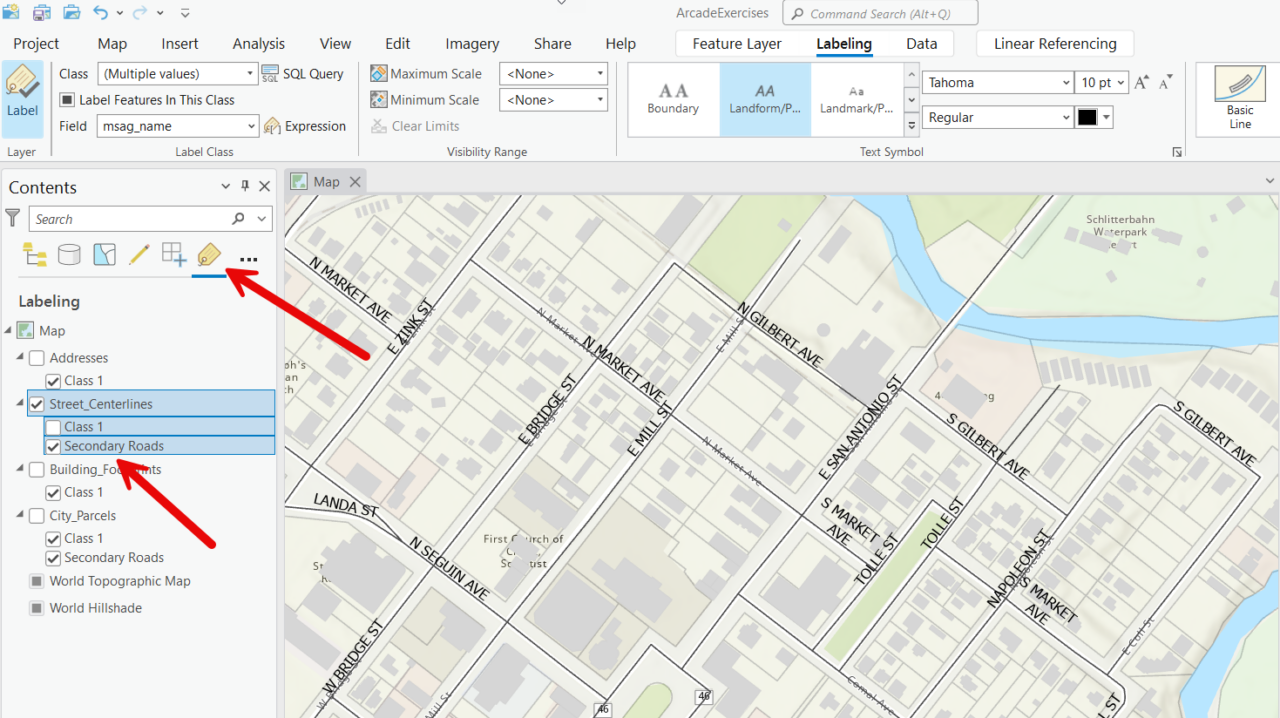The height and width of the screenshot is (718, 1280).
Task: Toggle the Label button in the Layer group
Action: pyautogui.click(x=22, y=95)
